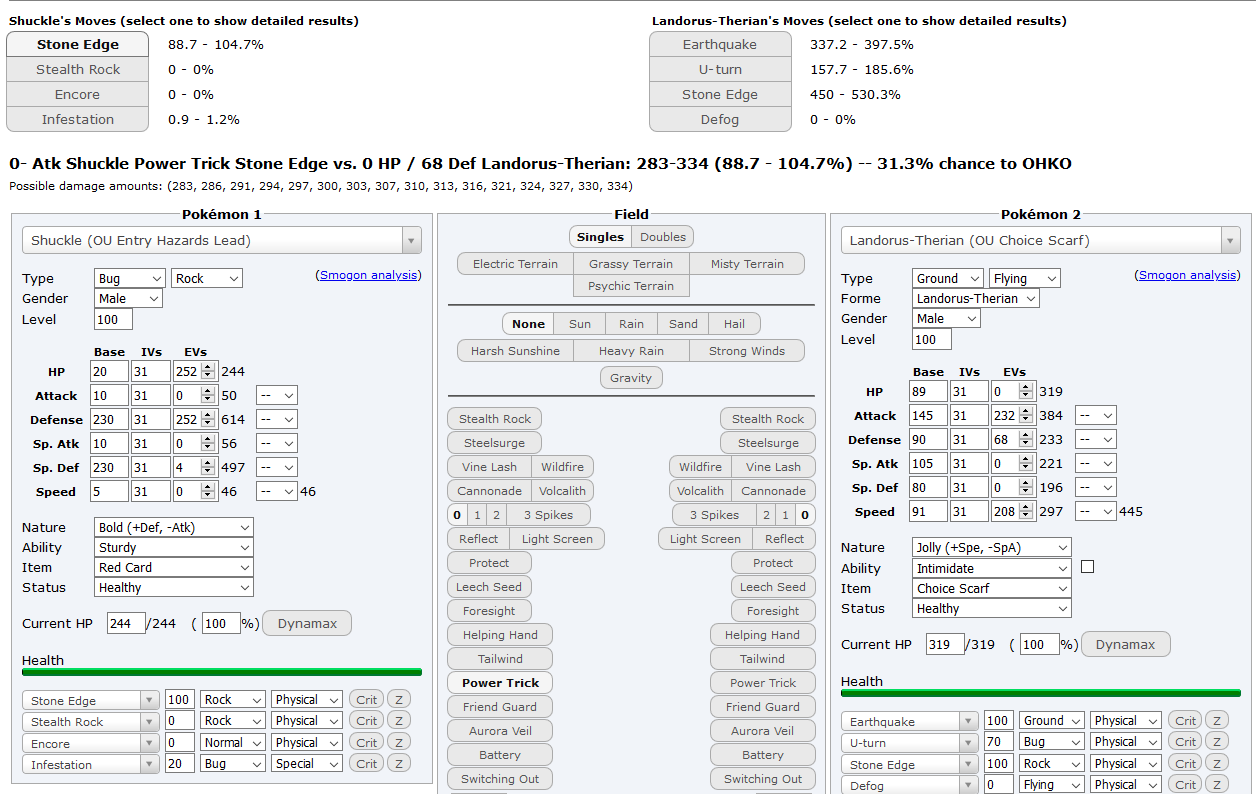Click Shuckle's Current HP input field
The image size is (1256, 794).
click(126, 623)
